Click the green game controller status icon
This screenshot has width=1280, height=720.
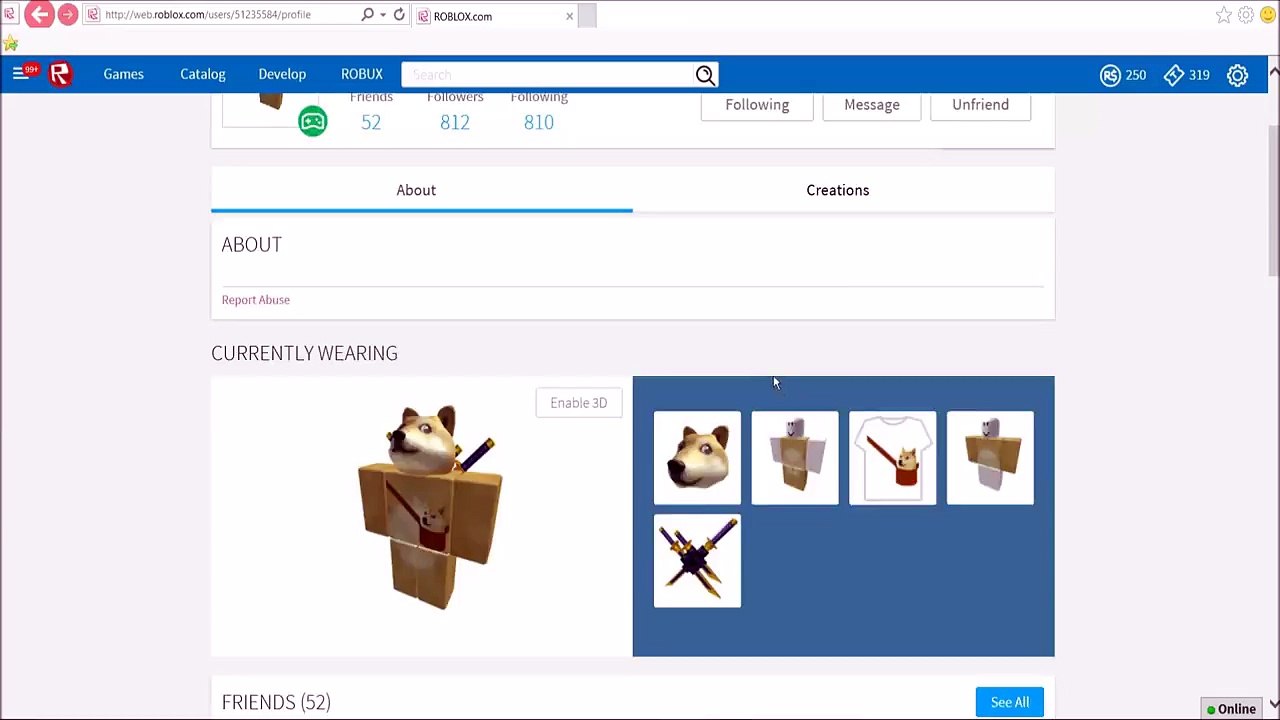(x=313, y=122)
